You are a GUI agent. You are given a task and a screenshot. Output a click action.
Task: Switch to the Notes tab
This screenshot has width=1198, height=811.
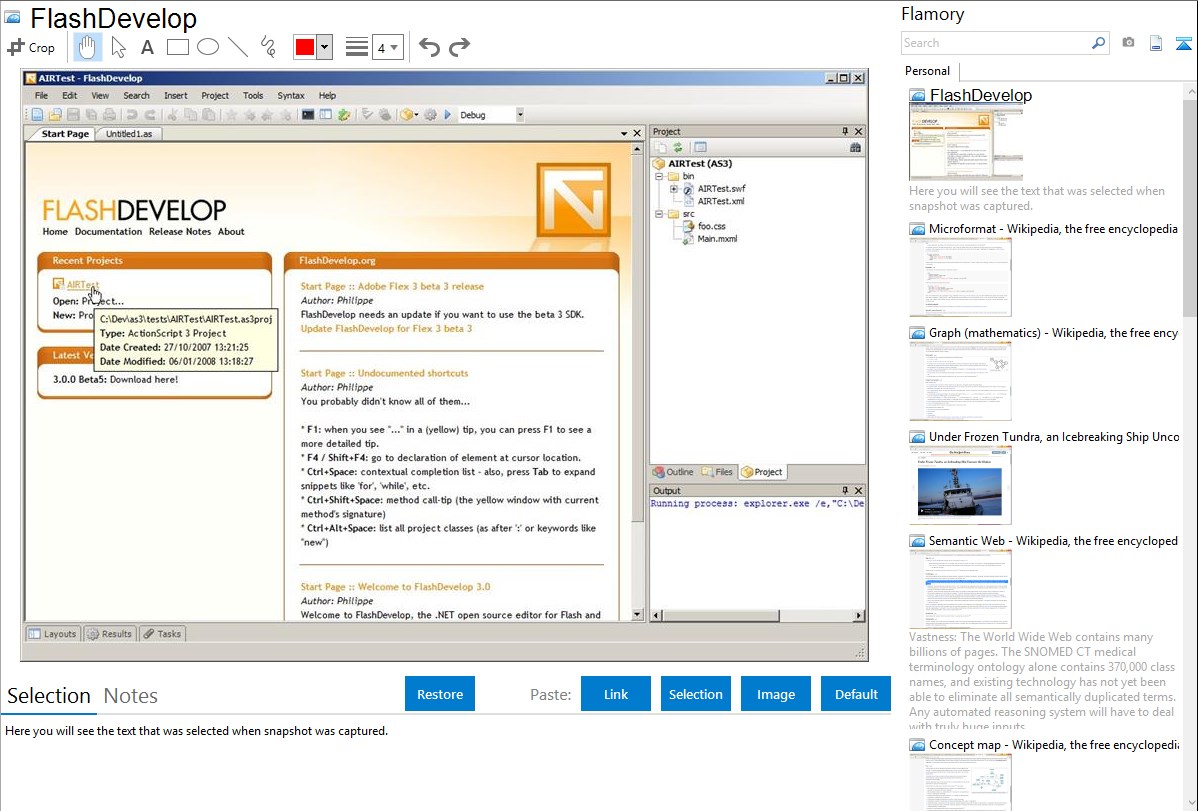point(131,696)
